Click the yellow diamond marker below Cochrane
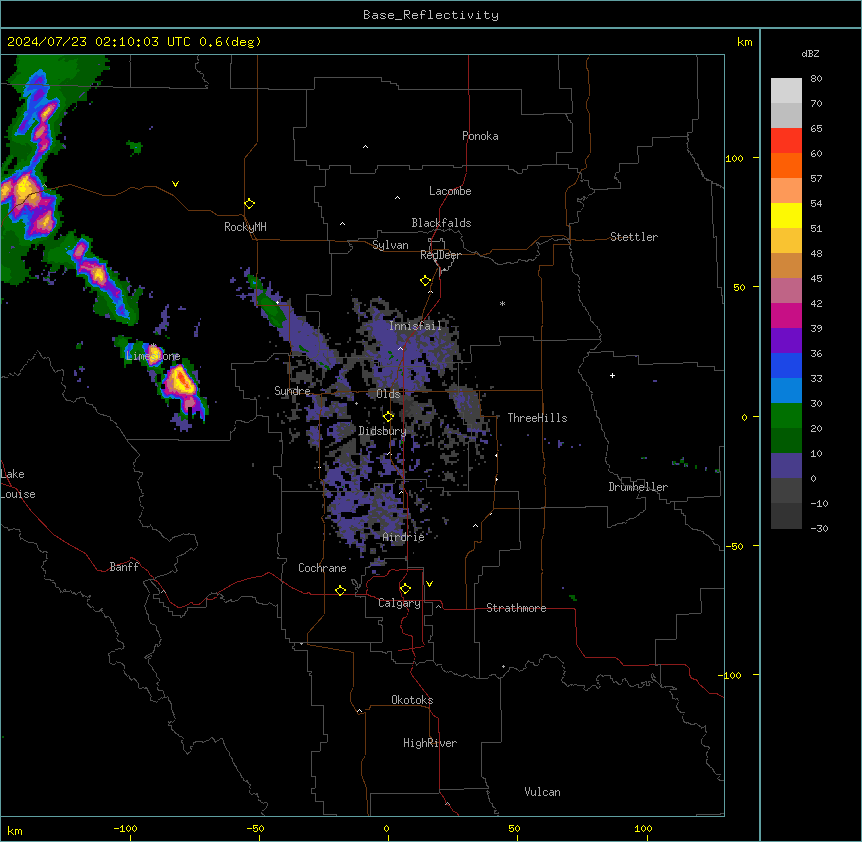 click(340, 590)
